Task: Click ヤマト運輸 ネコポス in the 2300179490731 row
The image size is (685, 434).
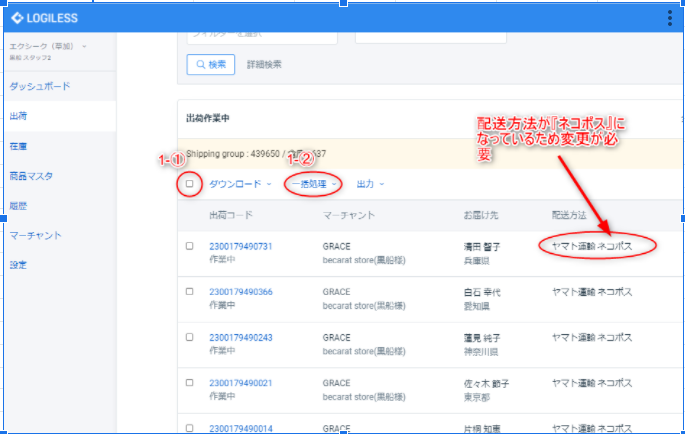Action: (x=592, y=247)
